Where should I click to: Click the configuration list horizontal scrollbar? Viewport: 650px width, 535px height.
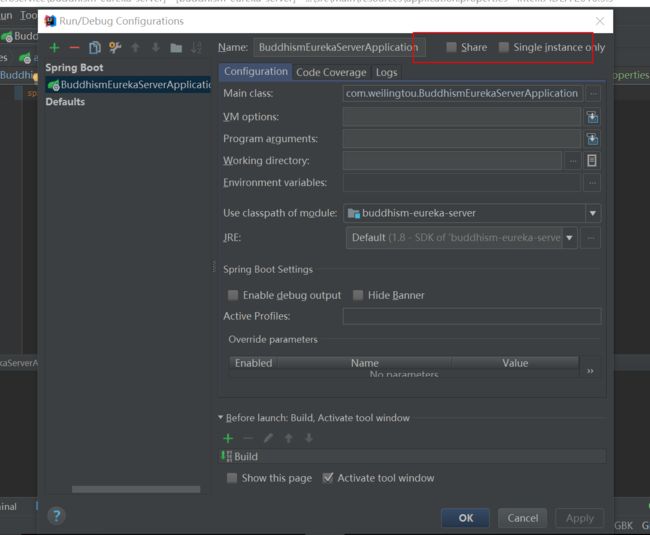click(136, 489)
